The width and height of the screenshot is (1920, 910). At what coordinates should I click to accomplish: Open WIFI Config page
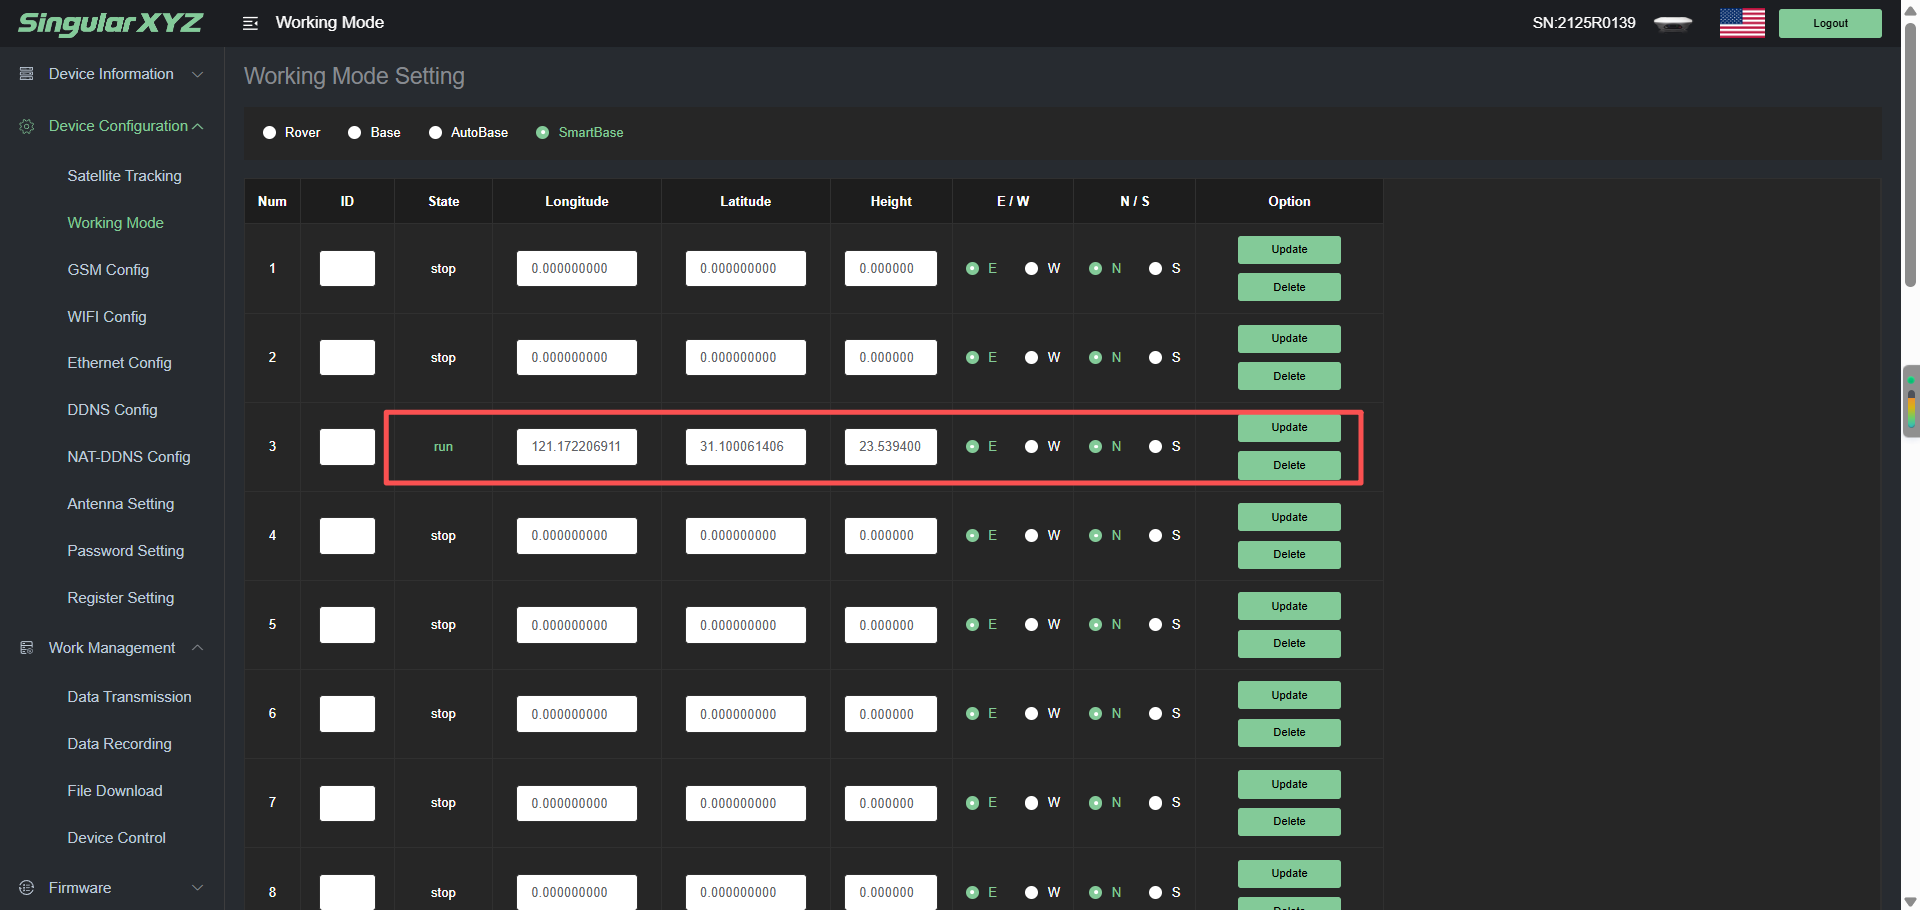click(107, 317)
